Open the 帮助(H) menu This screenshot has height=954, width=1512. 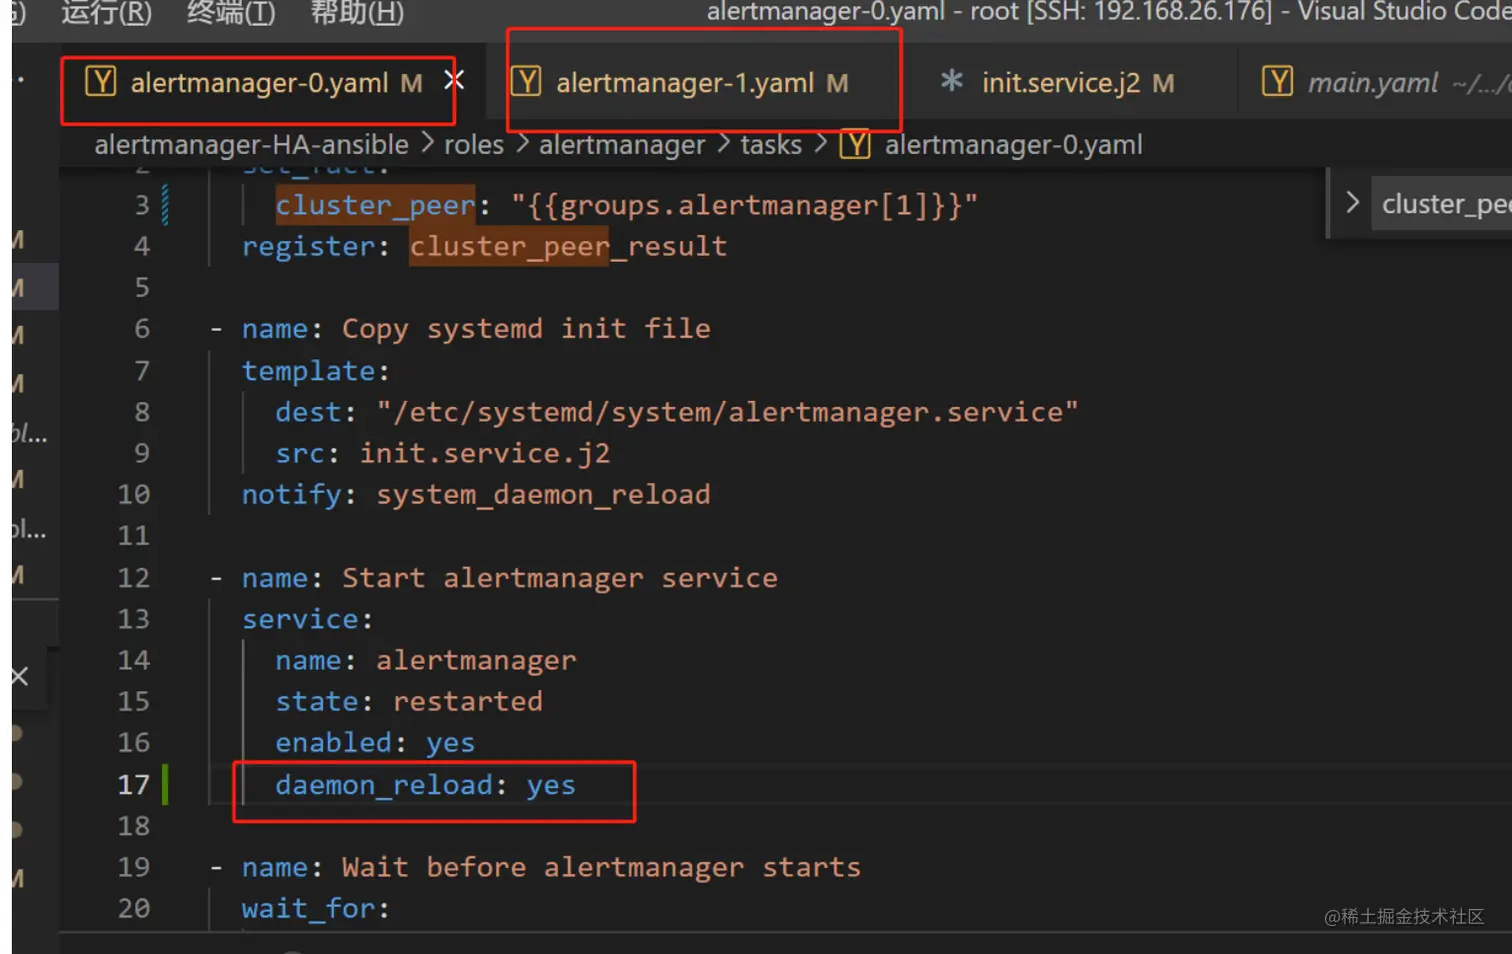357,13
